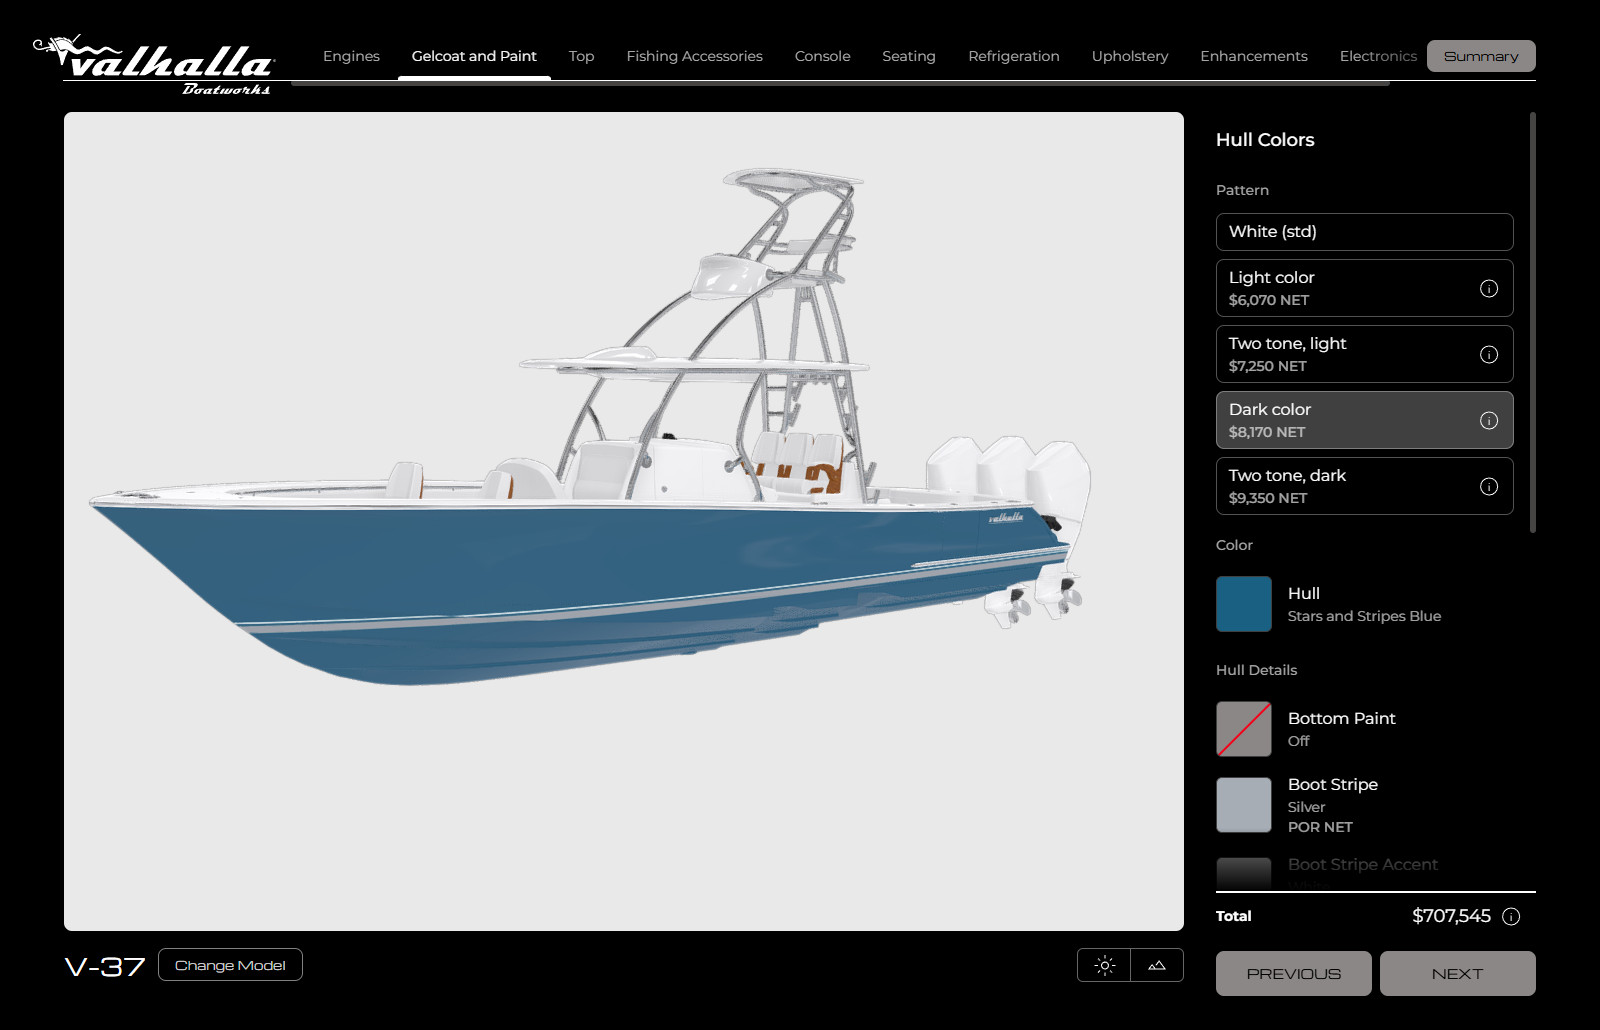
Task: Click info icon on Two tone, dark
Action: pos(1488,487)
